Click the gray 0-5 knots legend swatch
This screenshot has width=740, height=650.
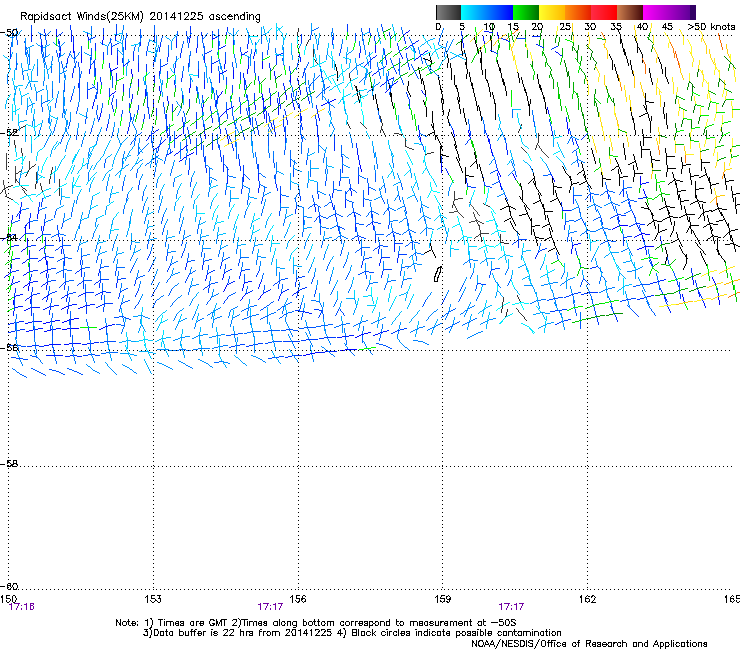click(x=448, y=12)
